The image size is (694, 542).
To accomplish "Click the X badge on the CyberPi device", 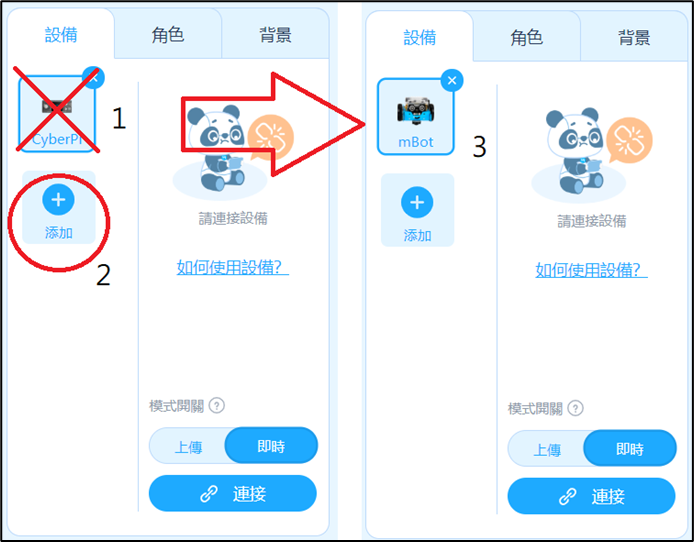I will click(x=93, y=78).
